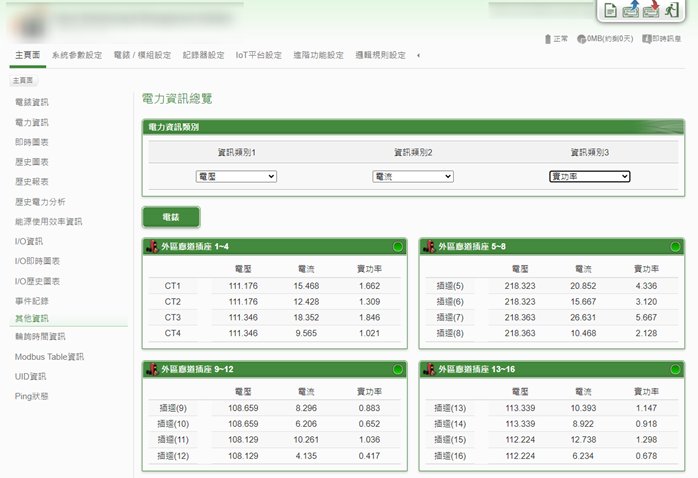Screen dimensions: 698x478
Task: Switch to the IoT平台設定 tab
Action: pyautogui.click(x=258, y=56)
